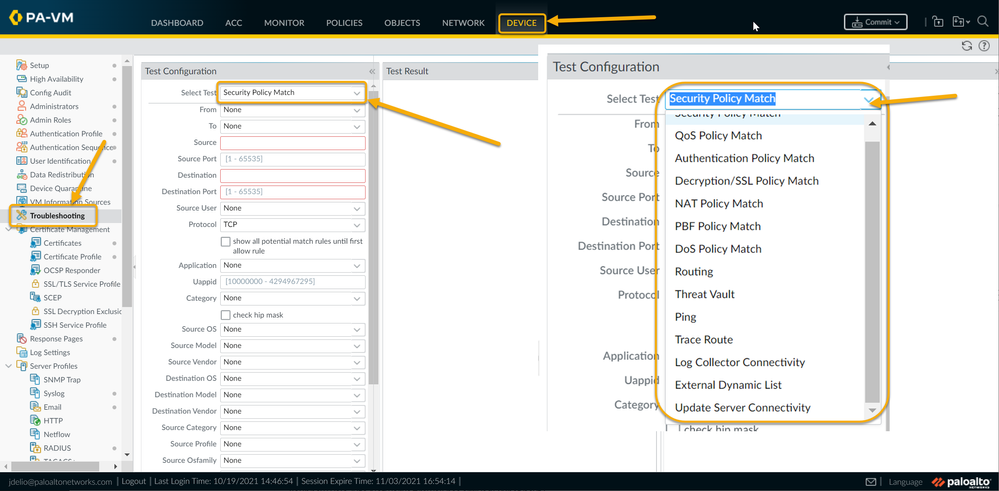999x491 pixels.
Task: Switch to the ACC tab
Action: coord(234,23)
